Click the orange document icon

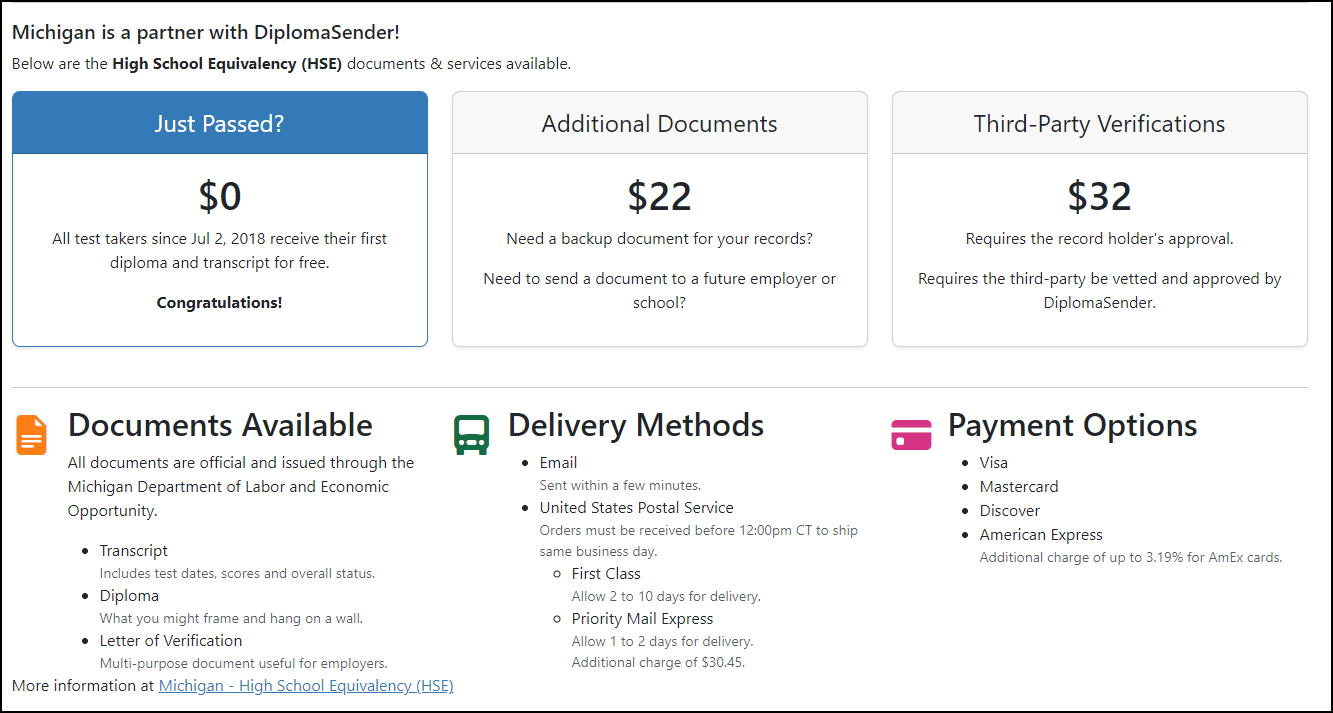click(x=32, y=435)
